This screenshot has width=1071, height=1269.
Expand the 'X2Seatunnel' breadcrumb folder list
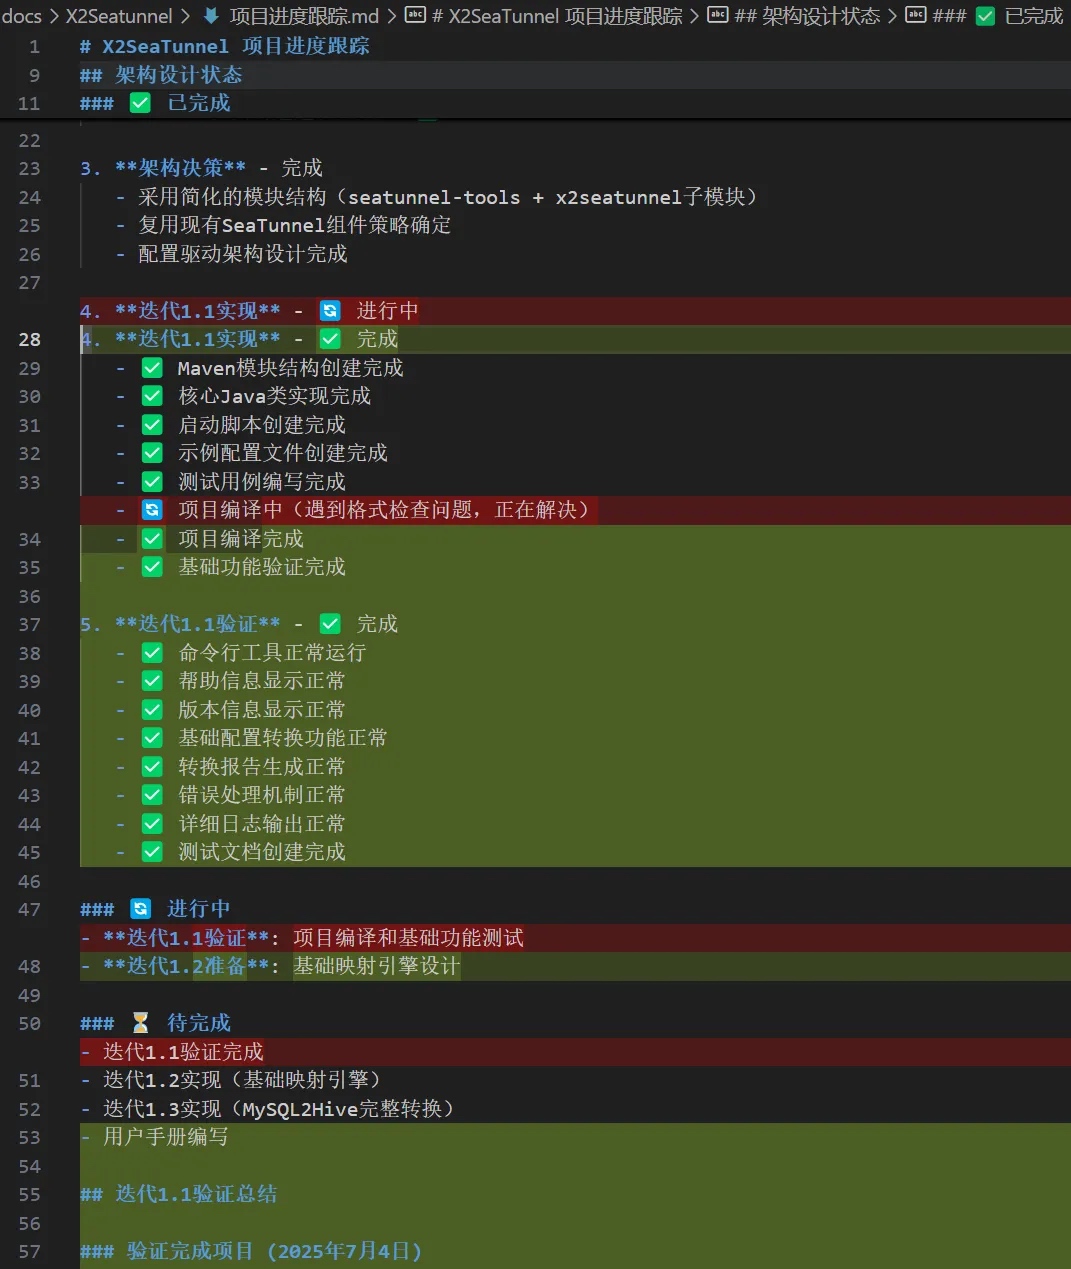tap(119, 16)
